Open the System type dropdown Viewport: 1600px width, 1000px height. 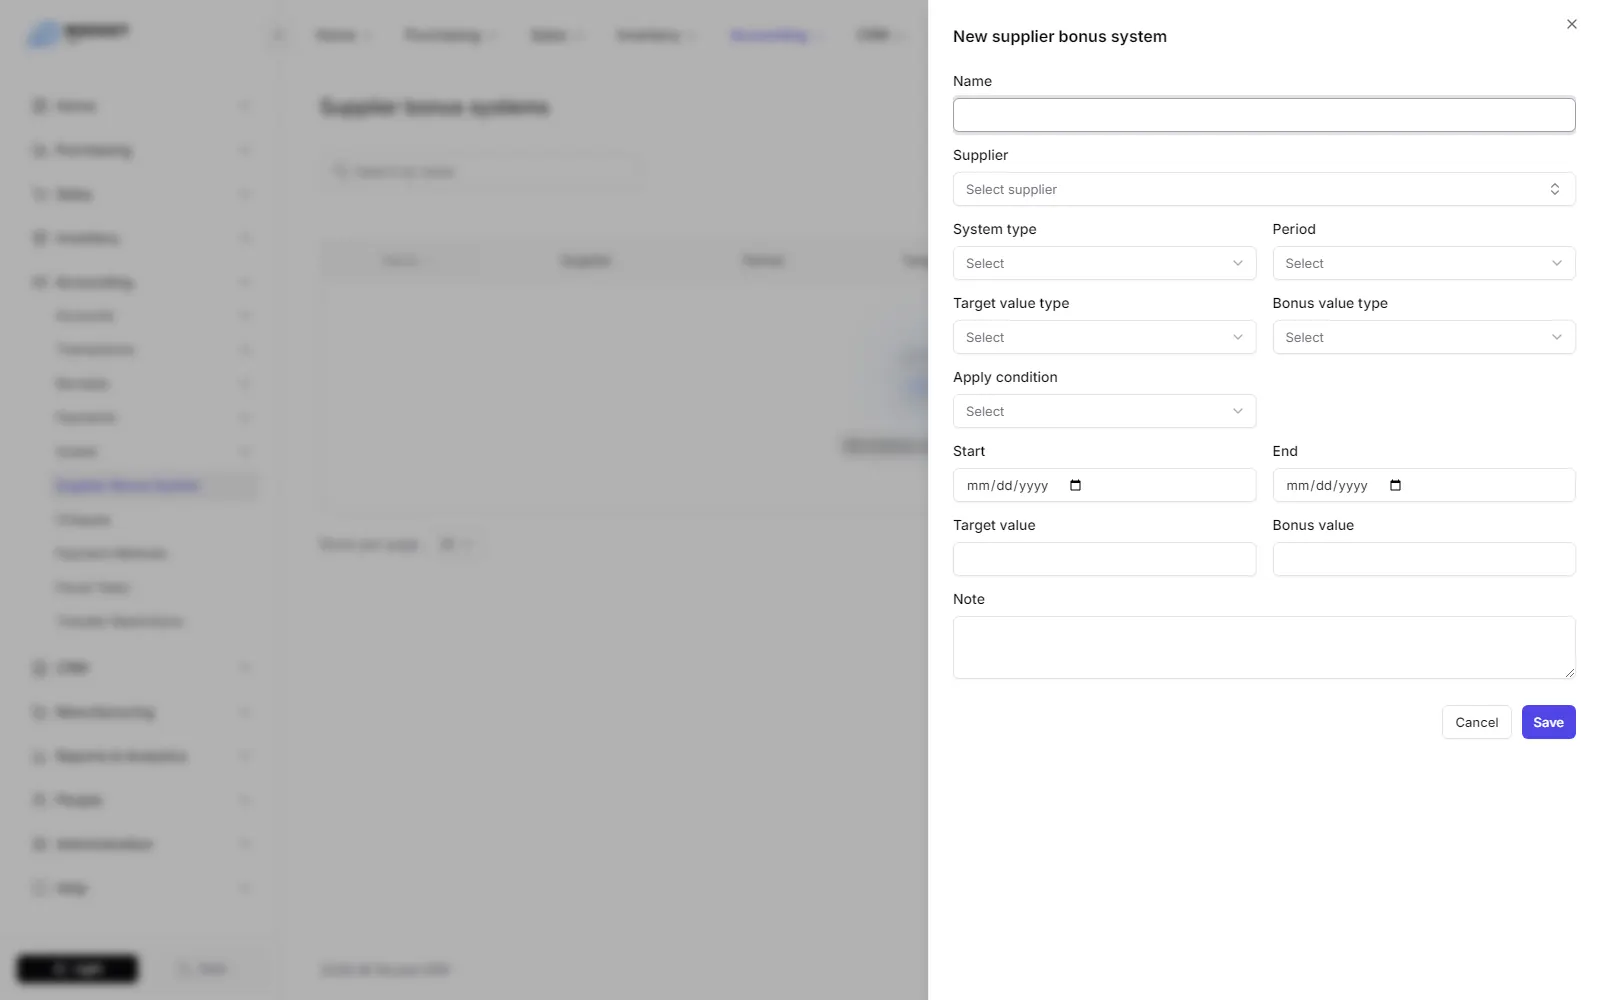tap(1104, 263)
